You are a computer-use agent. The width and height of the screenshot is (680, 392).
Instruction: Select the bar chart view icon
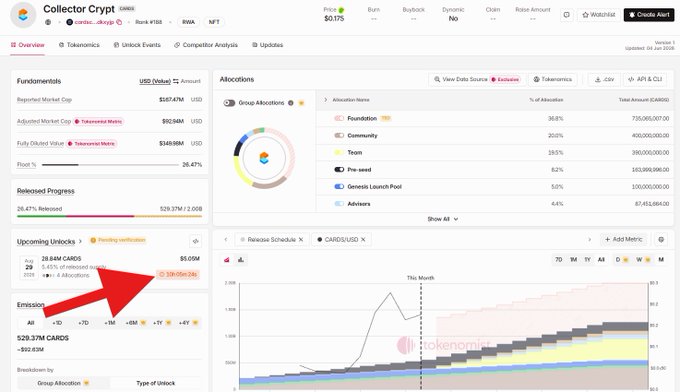click(x=241, y=260)
